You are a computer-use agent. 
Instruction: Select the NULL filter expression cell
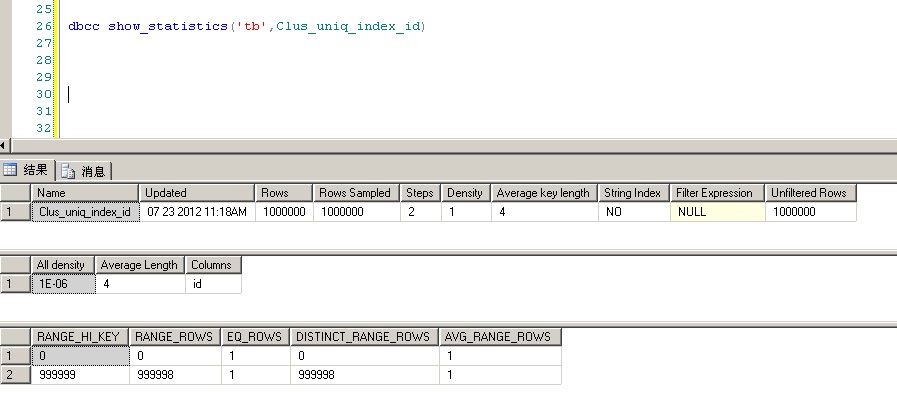tap(717, 212)
